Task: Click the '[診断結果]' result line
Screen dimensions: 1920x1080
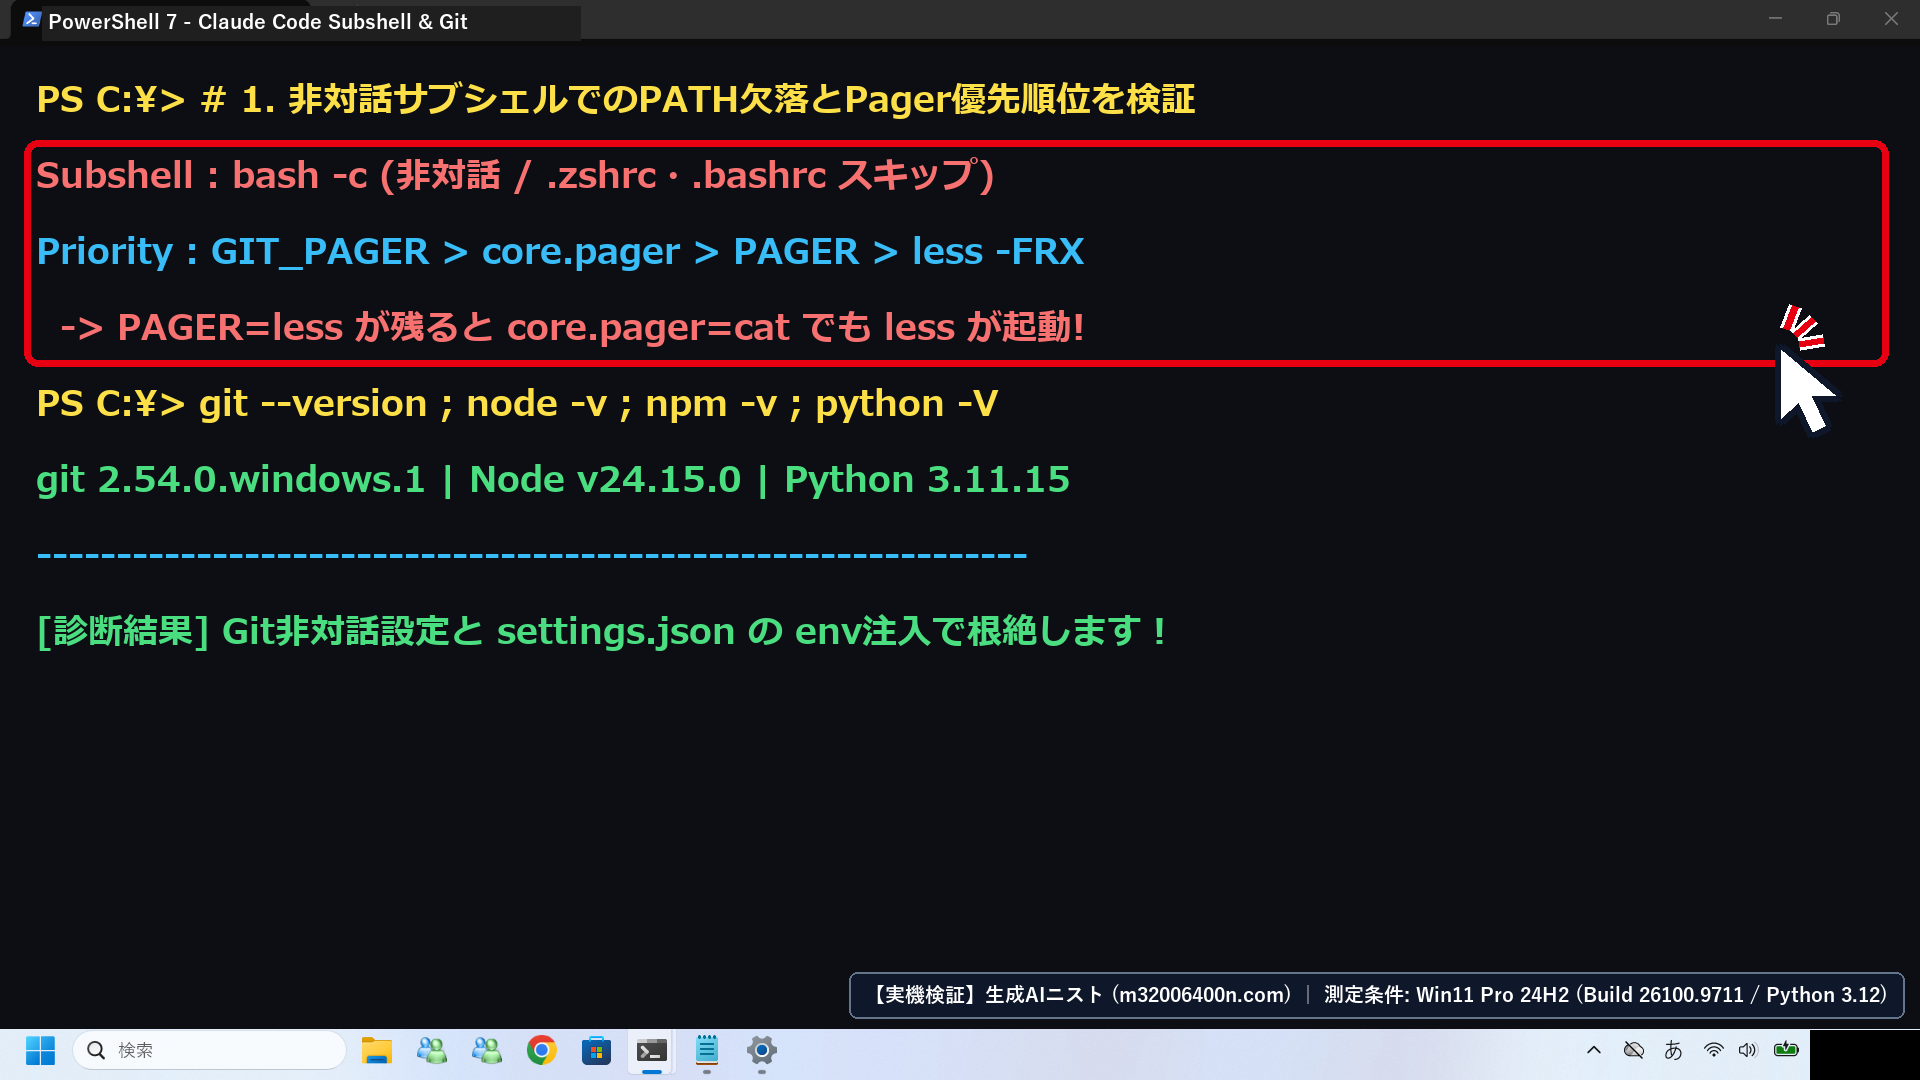Action: pos(601,631)
